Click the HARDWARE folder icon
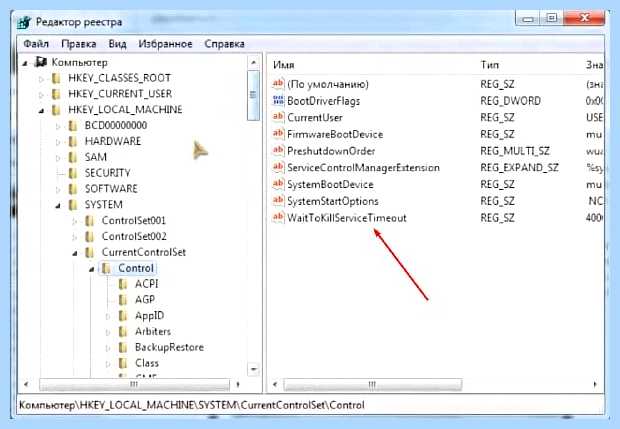The height and width of the screenshot is (429, 620). 73,141
